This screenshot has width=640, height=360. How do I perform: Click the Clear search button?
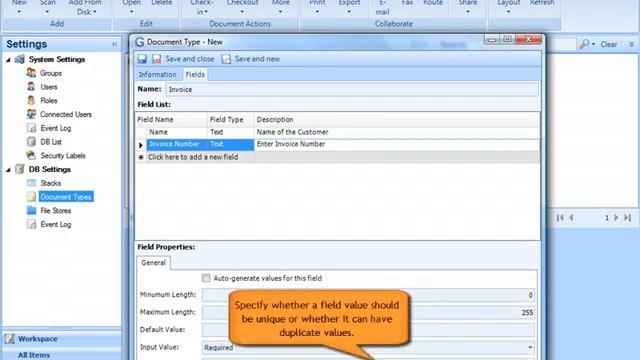coord(609,44)
